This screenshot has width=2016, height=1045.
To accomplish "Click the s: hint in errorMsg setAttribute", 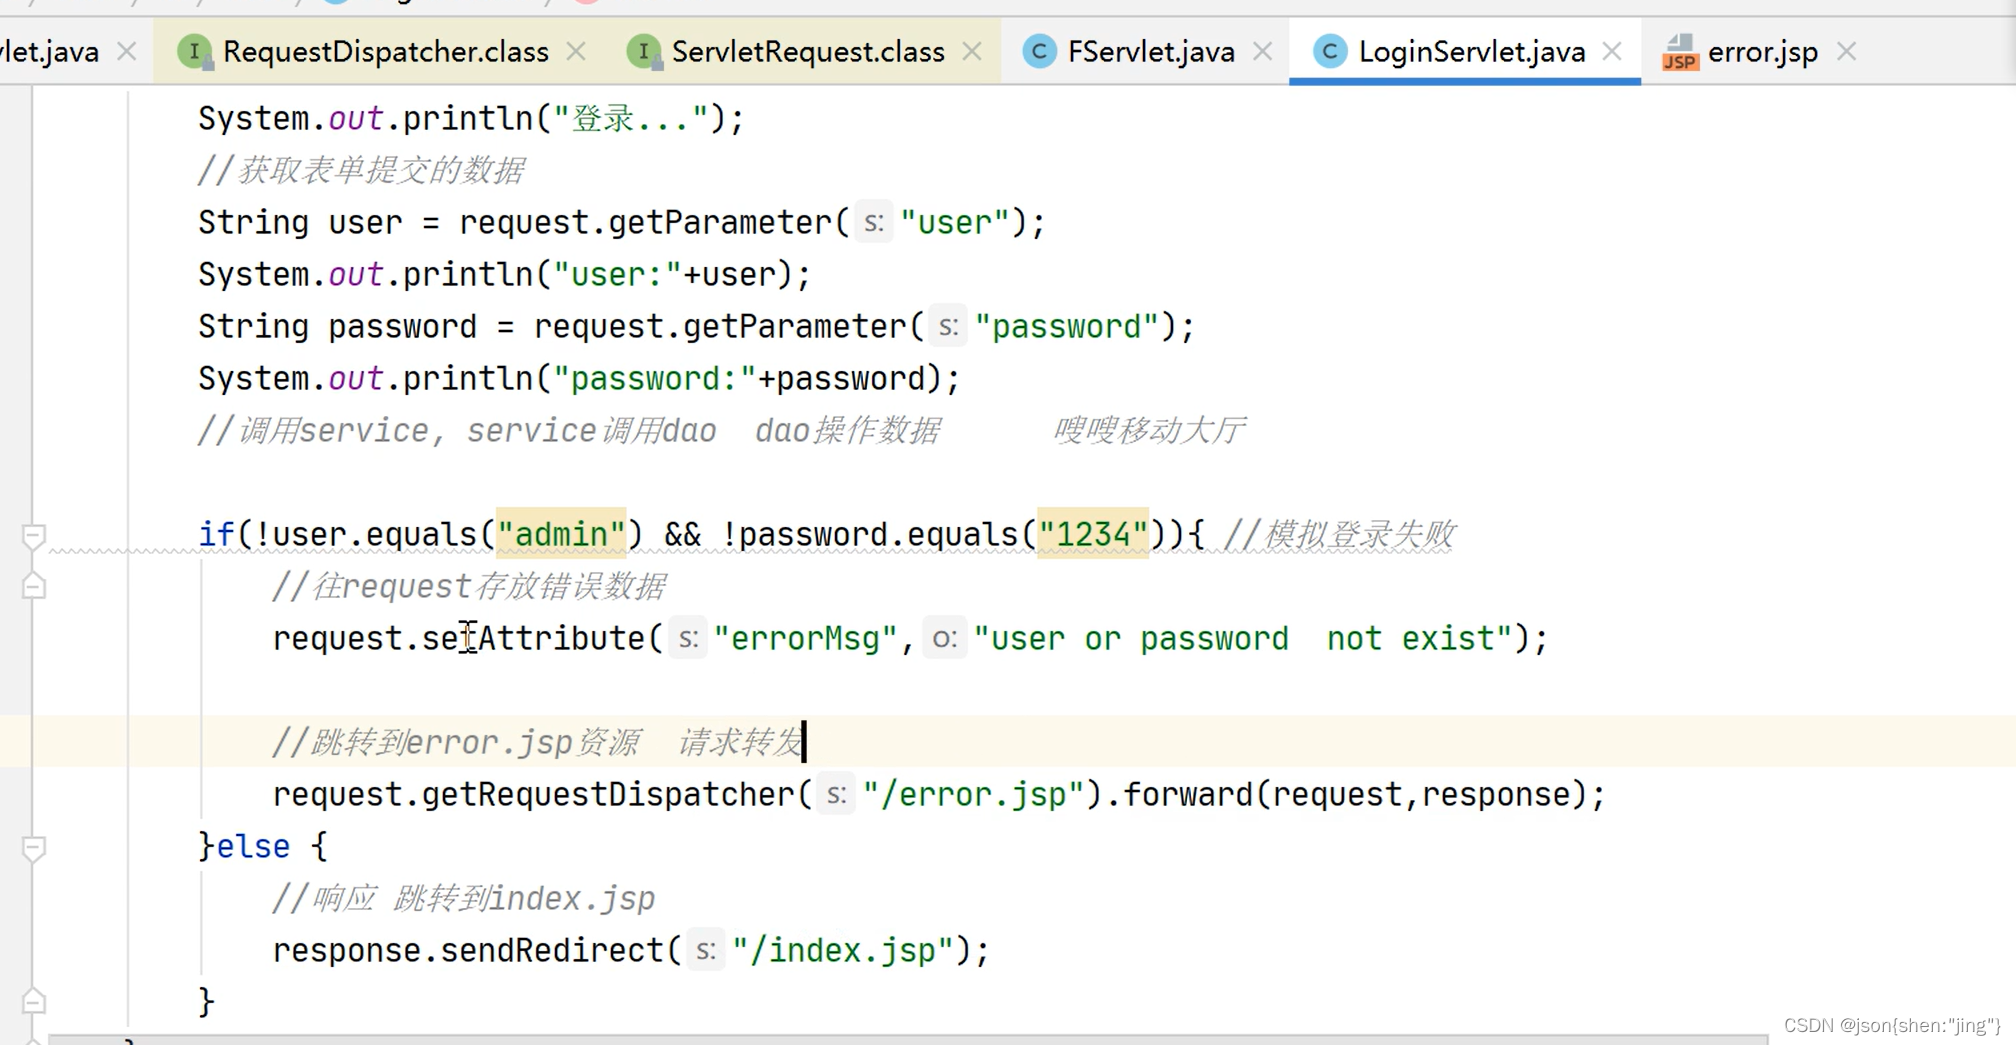I will (687, 638).
